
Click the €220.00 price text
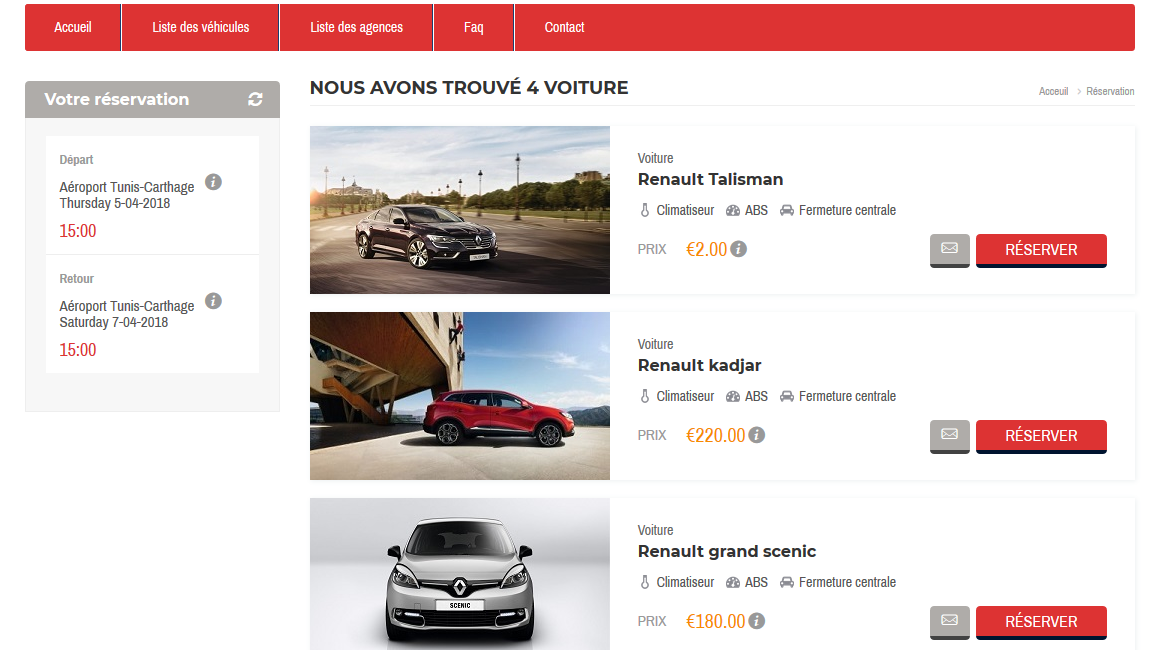click(715, 436)
